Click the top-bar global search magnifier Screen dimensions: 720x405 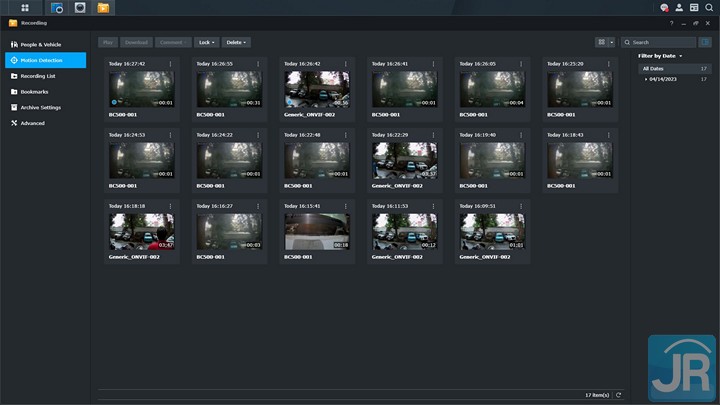pyautogui.click(x=709, y=8)
